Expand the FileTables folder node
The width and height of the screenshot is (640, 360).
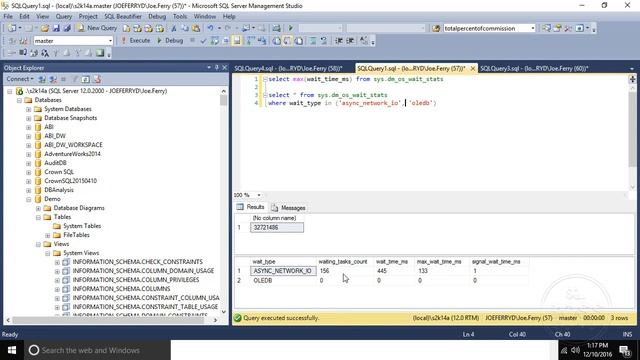tap(47, 235)
